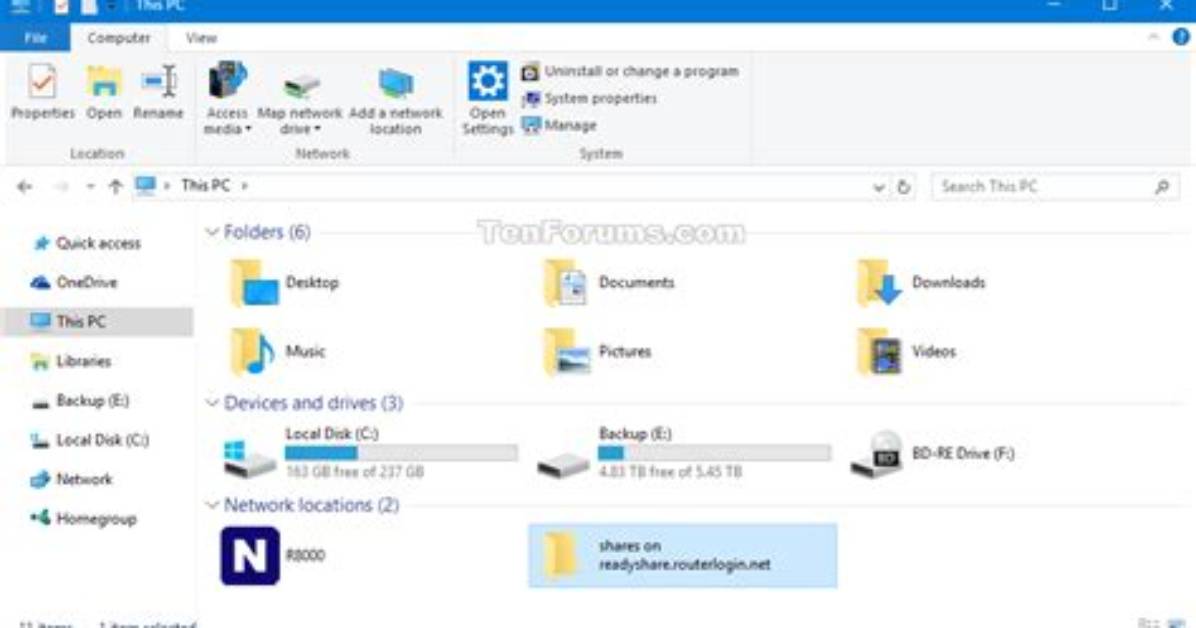Go forward with the forward arrow
The image size is (1196, 628).
(x=61, y=186)
